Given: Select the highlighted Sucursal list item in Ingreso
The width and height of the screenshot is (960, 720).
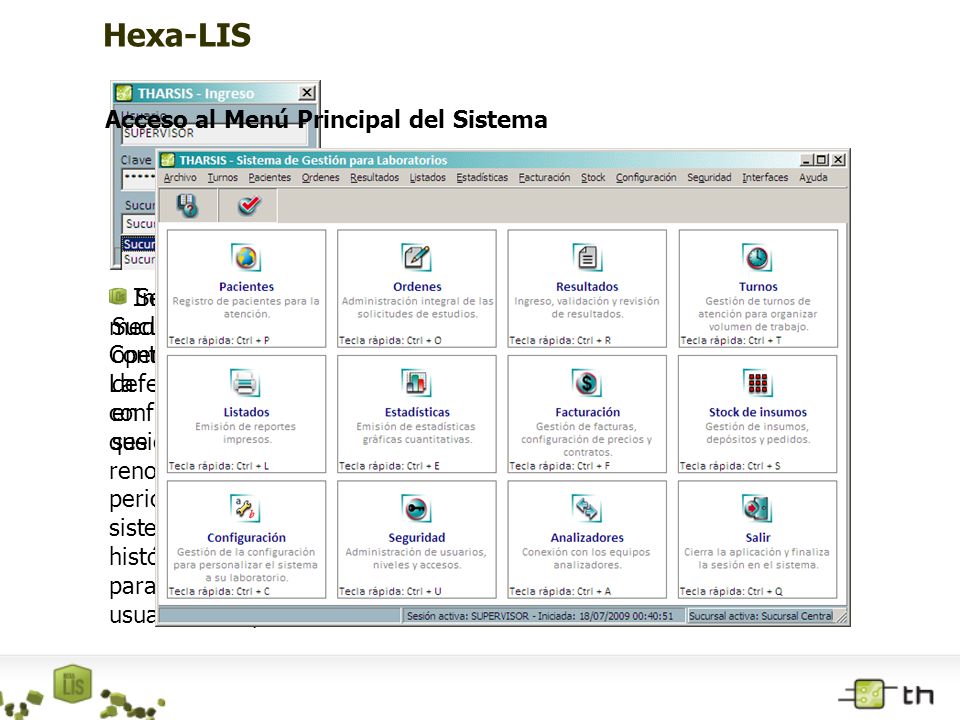Looking at the screenshot, I should pyautogui.click(x=139, y=244).
